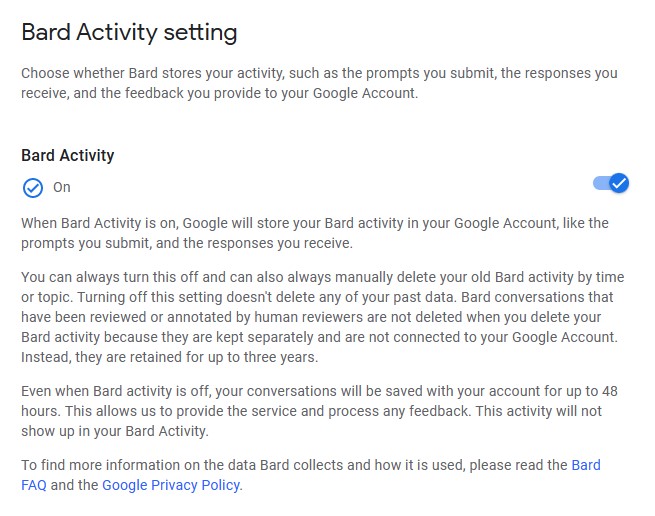Click the paragraph starting "You can always turn"
655x516 pixels.
tap(322, 317)
